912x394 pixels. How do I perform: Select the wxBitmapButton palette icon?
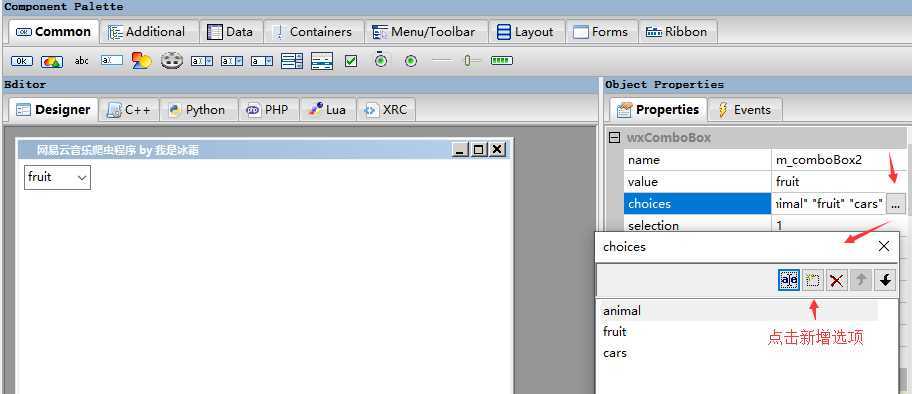tap(52, 61)
